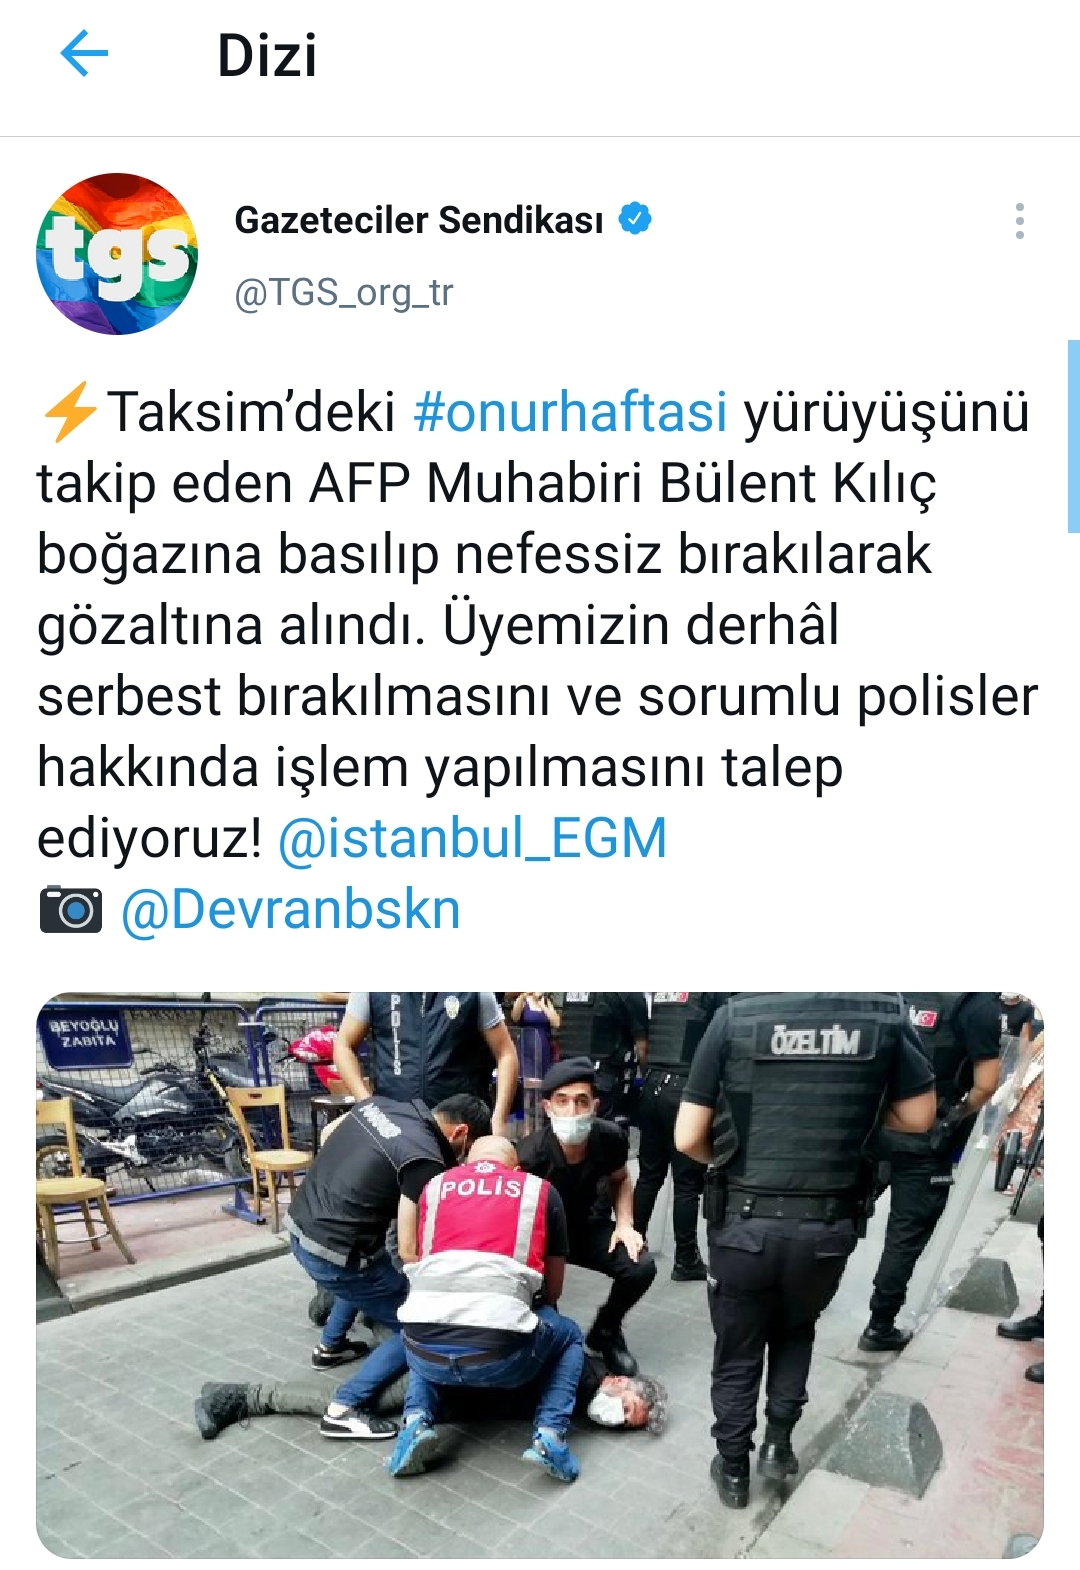Open the @Devranbskn photographer mention
Viewport: 1080px width, 1570px height.
click(x=290, y=910)
